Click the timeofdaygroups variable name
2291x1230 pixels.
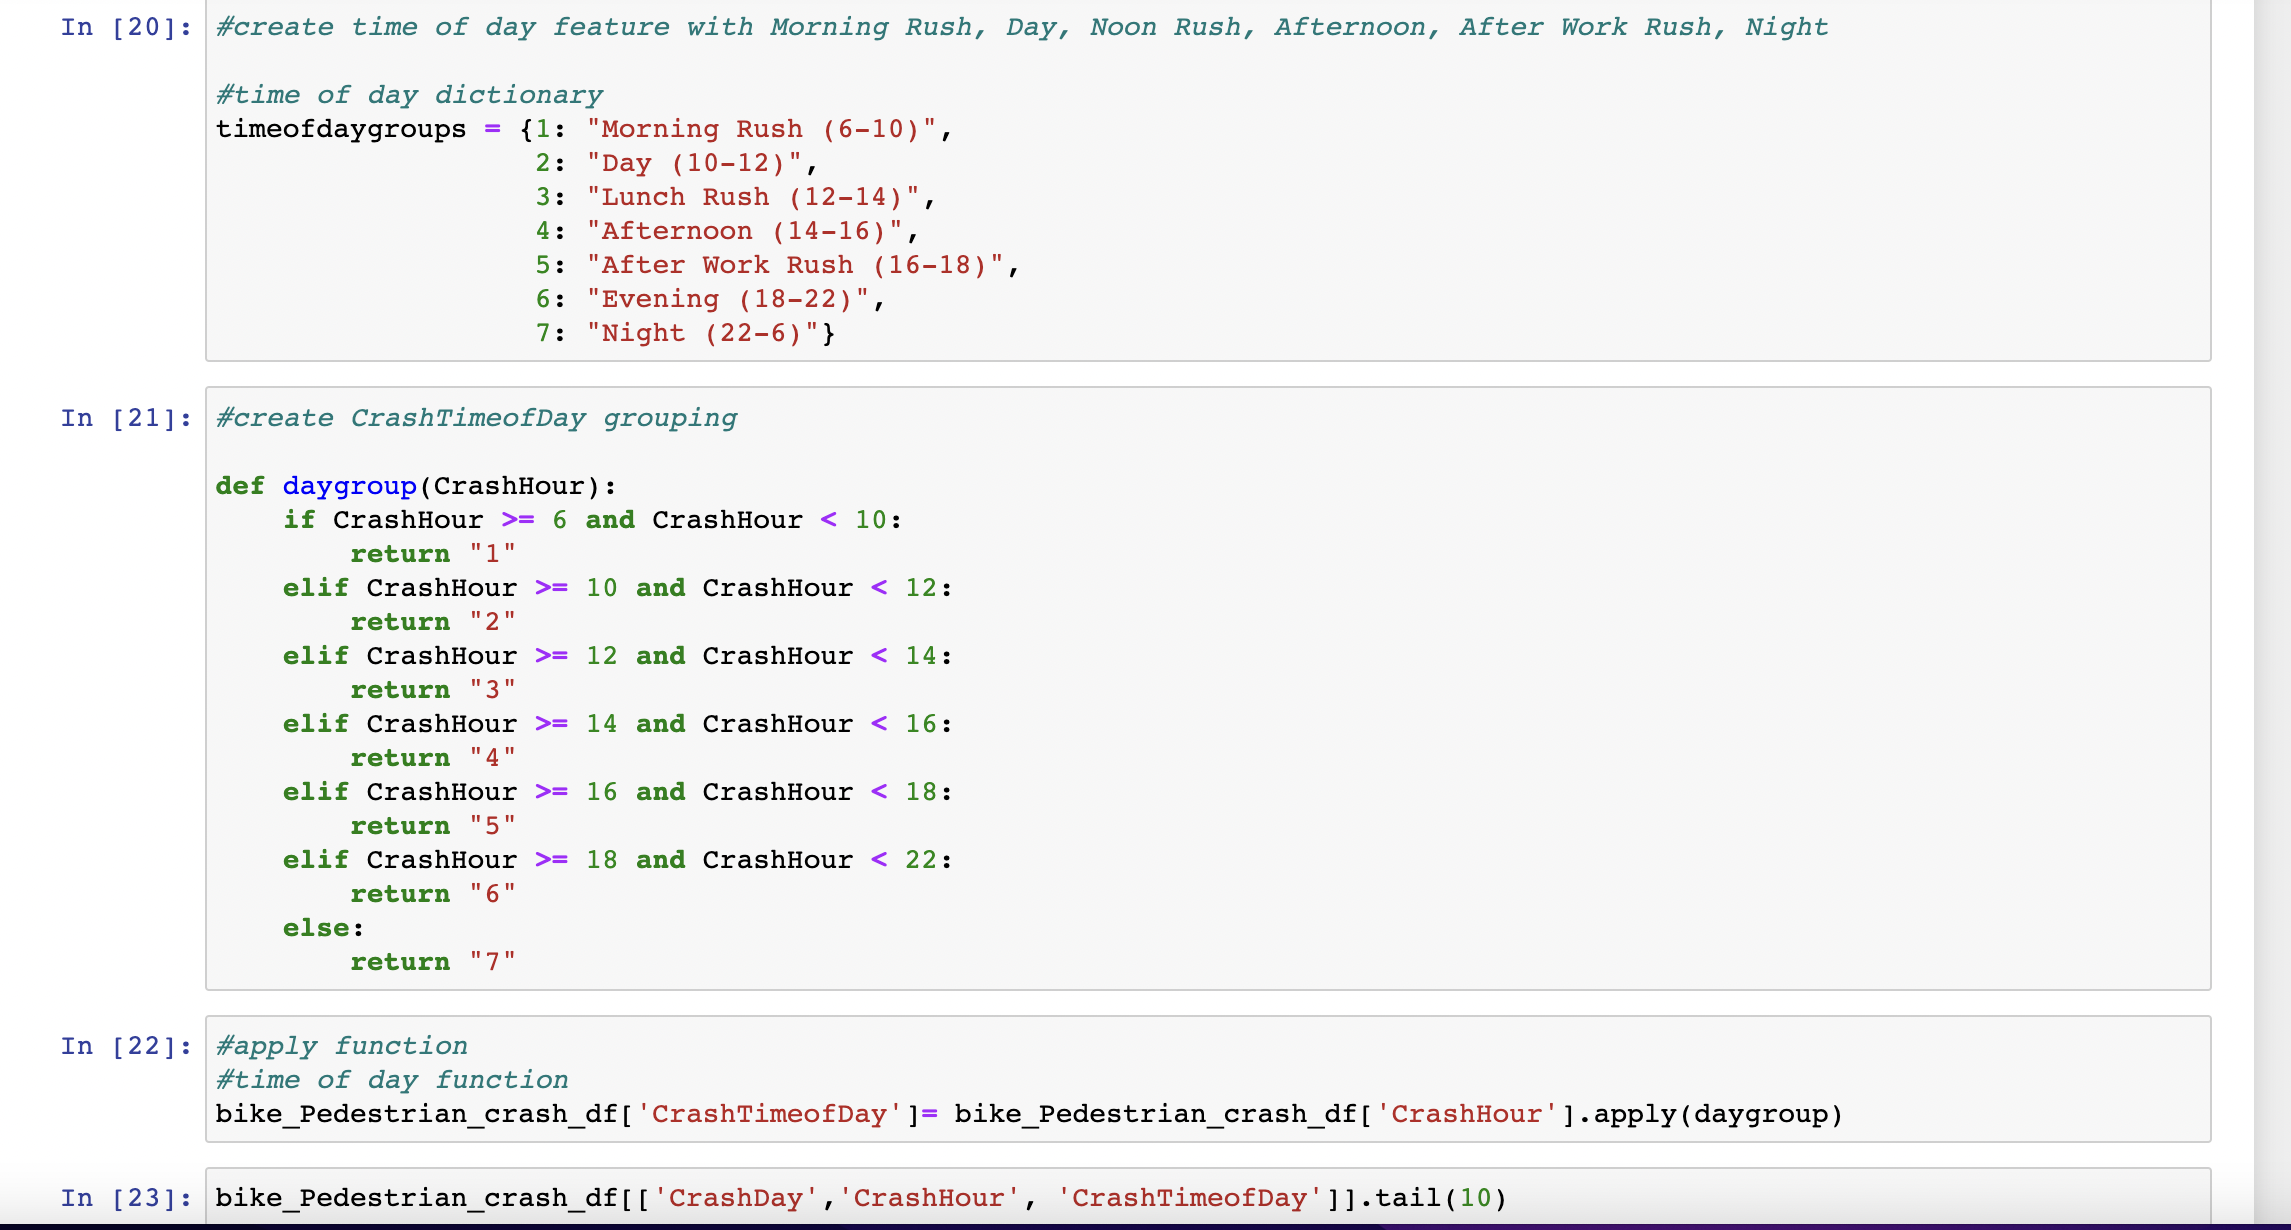pyautogui.click(x=341, y=129)
